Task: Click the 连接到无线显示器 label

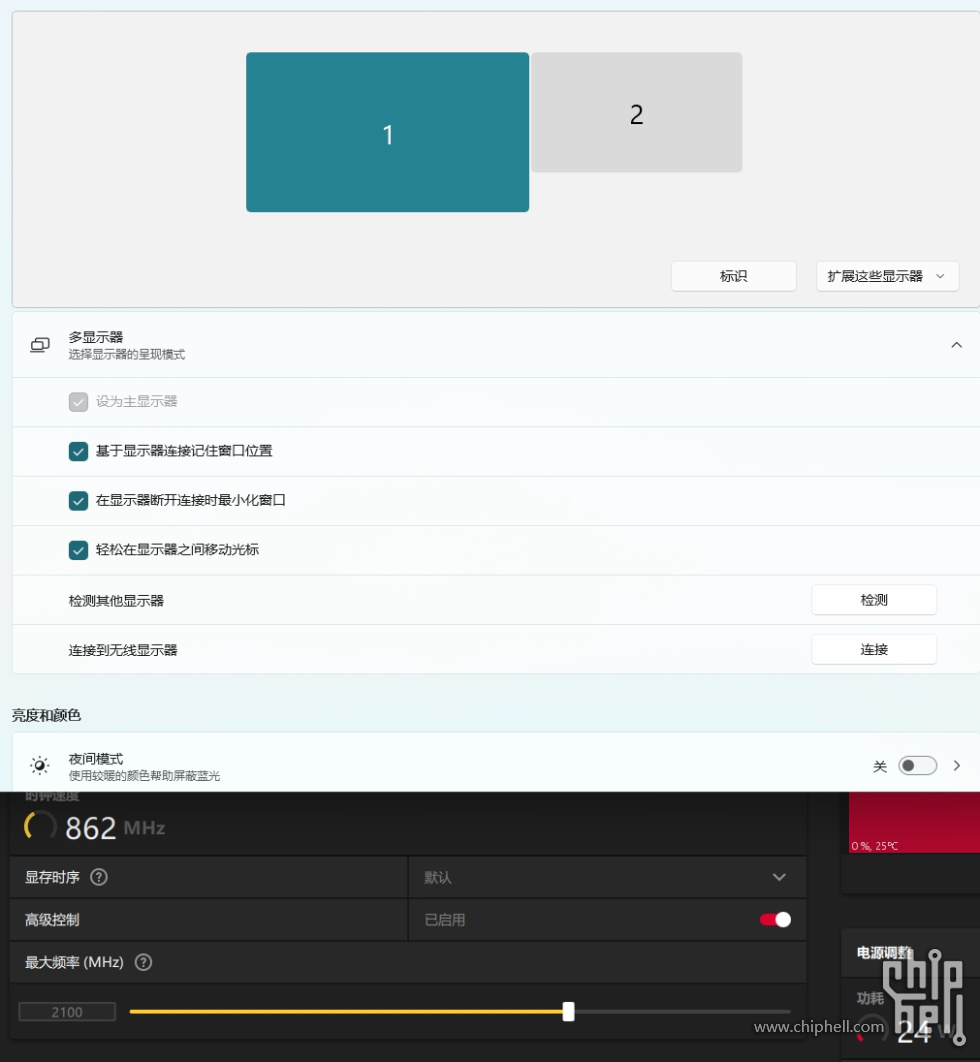Action: point(123,650)
